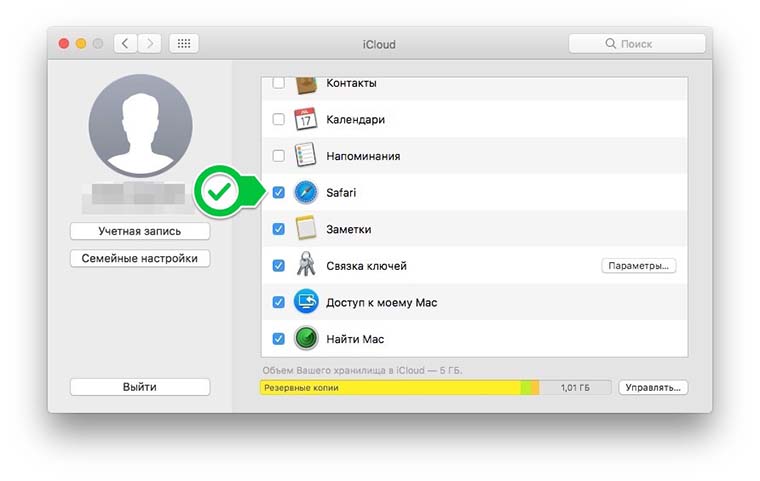Click the yellow Notes icon
The height and width of the screenshot is (481, 760).
point(306,228)
